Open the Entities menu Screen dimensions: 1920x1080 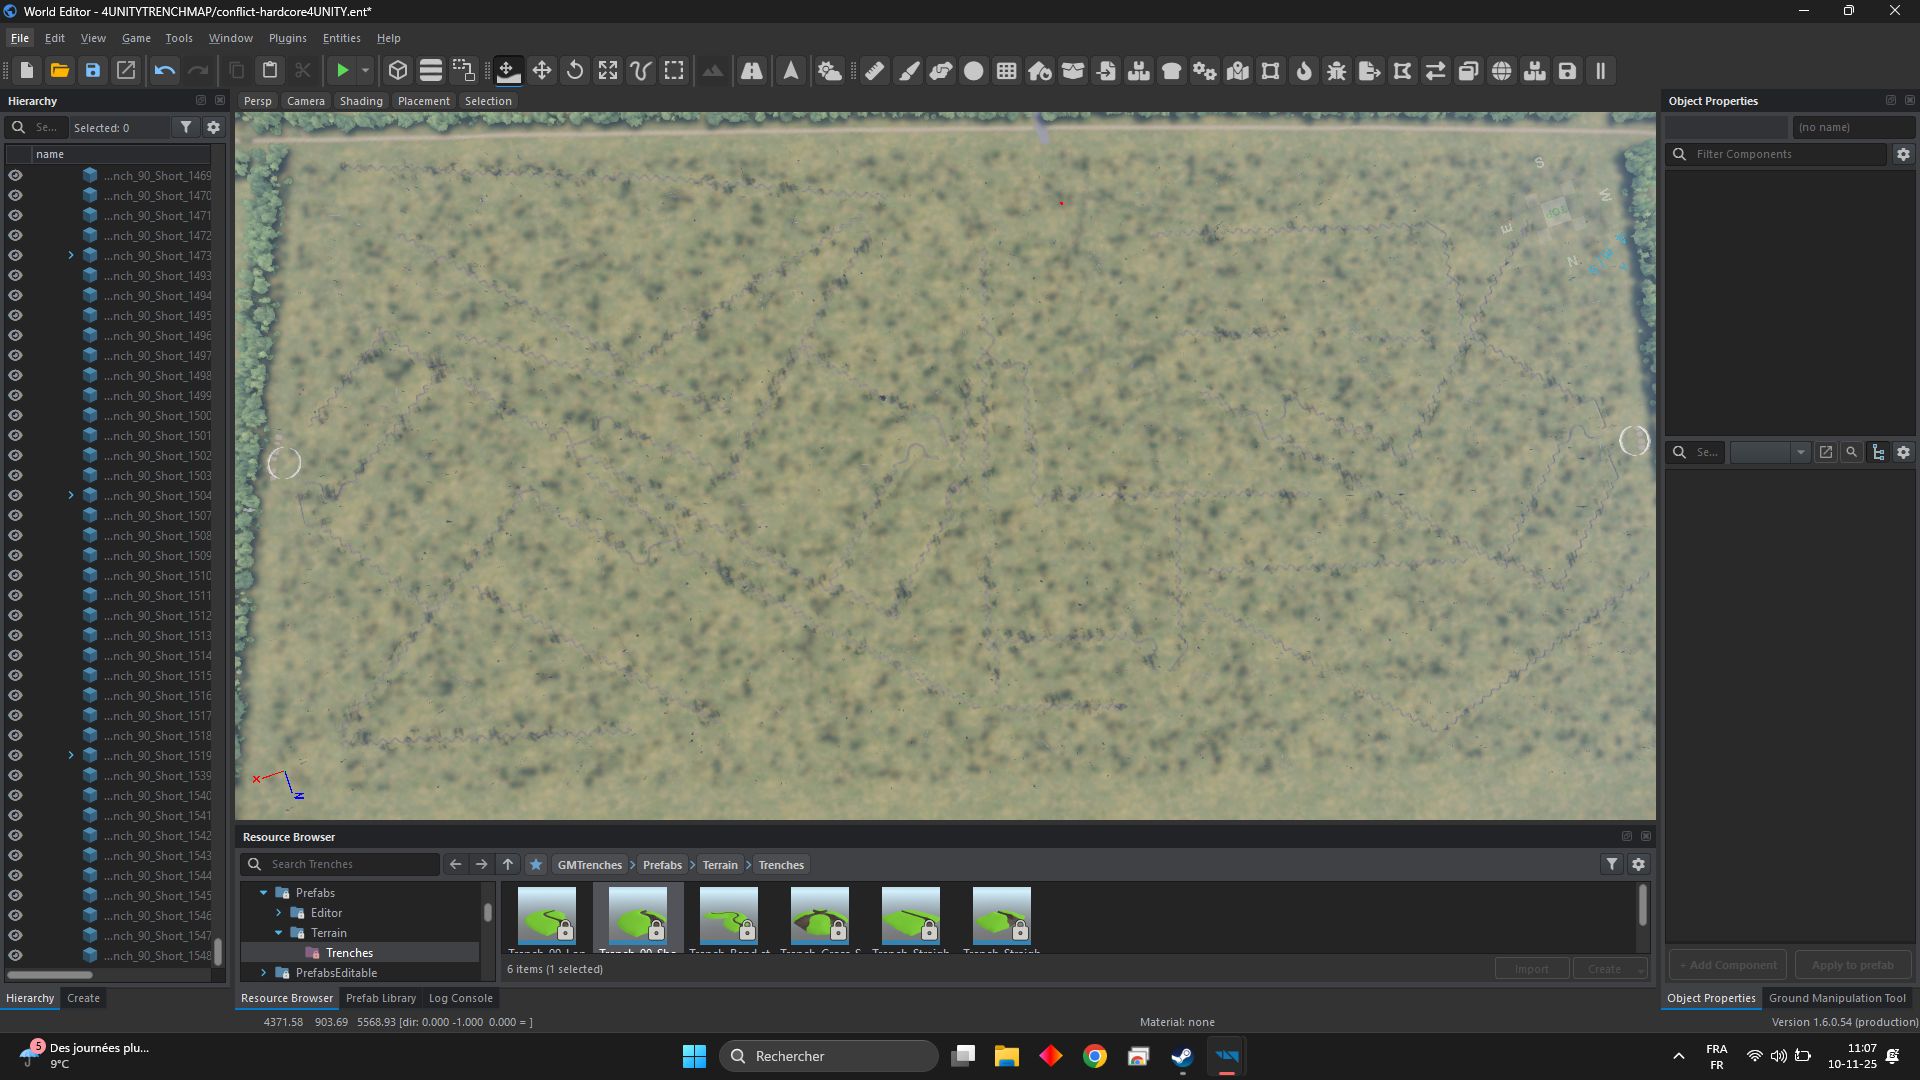(x=341, y=38)
